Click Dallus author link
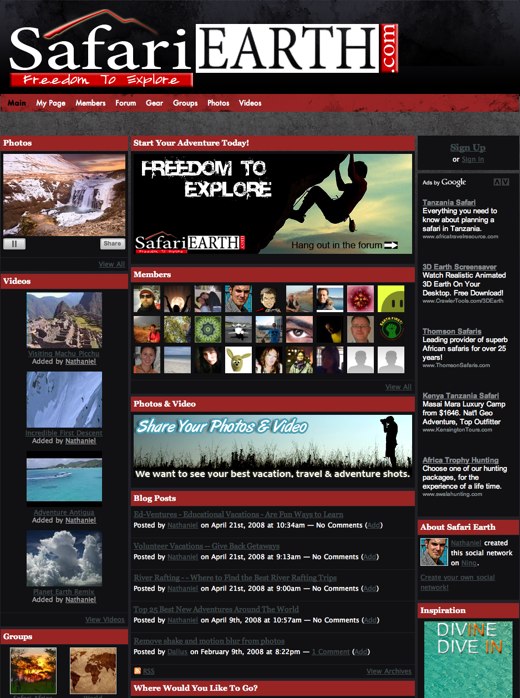Viewport: 520px width, 698px height. coord(178,652)
